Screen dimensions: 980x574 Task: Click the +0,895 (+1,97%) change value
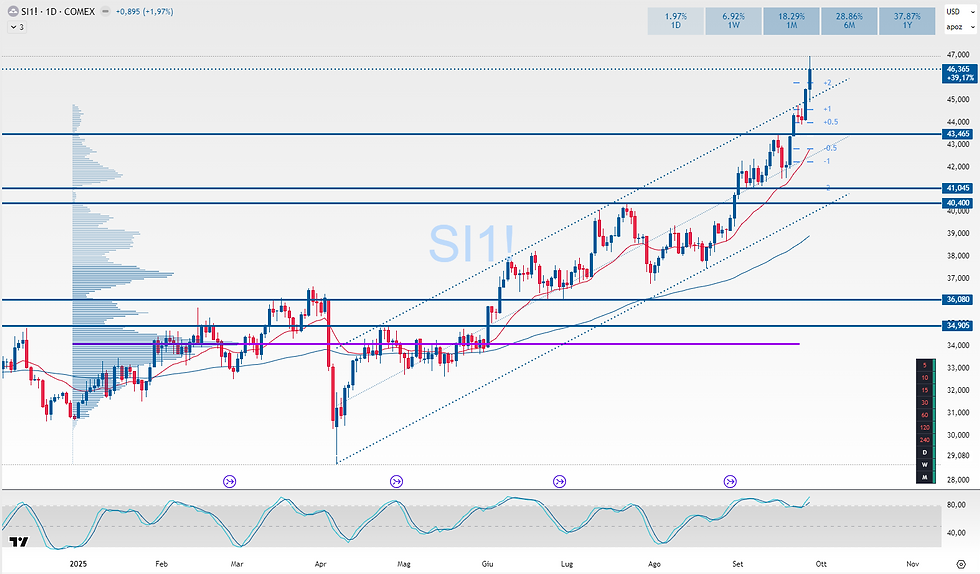[x=144, y=11]
